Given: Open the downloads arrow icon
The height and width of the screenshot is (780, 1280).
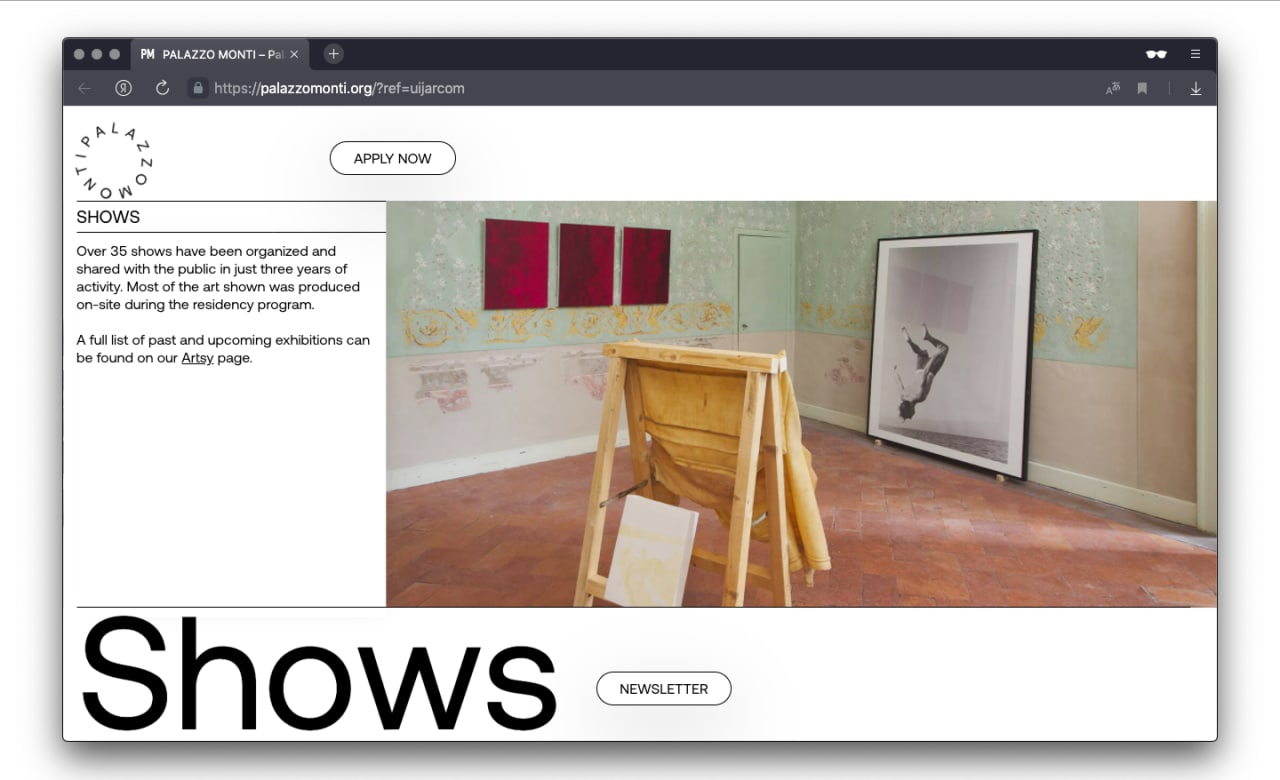Looking at the screenshot, I should tap(1195, 88).
